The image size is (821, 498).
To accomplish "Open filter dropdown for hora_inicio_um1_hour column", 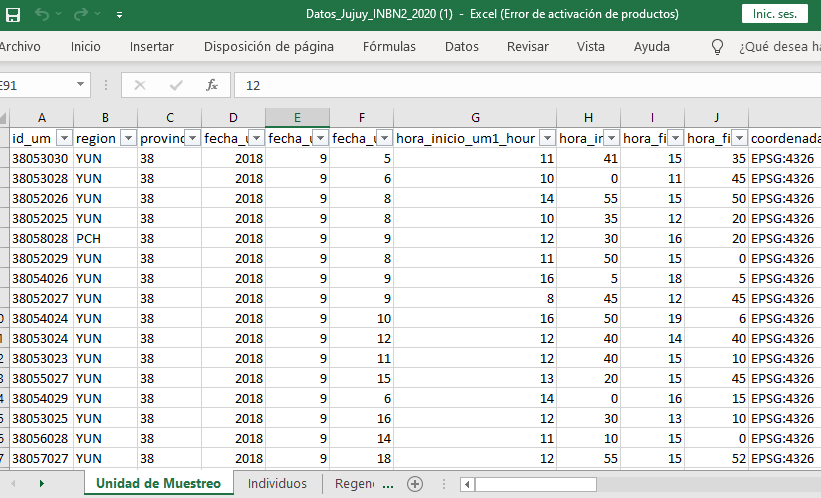I will coord(546,138).
